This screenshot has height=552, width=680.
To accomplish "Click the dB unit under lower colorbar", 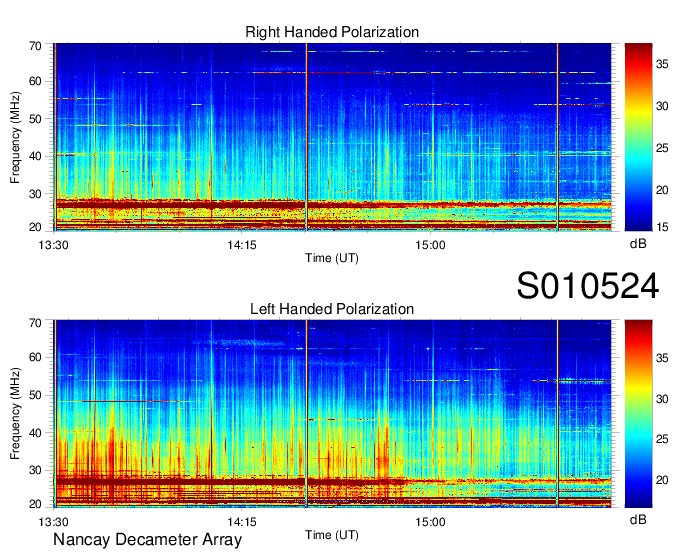I will tap(638, 519).
